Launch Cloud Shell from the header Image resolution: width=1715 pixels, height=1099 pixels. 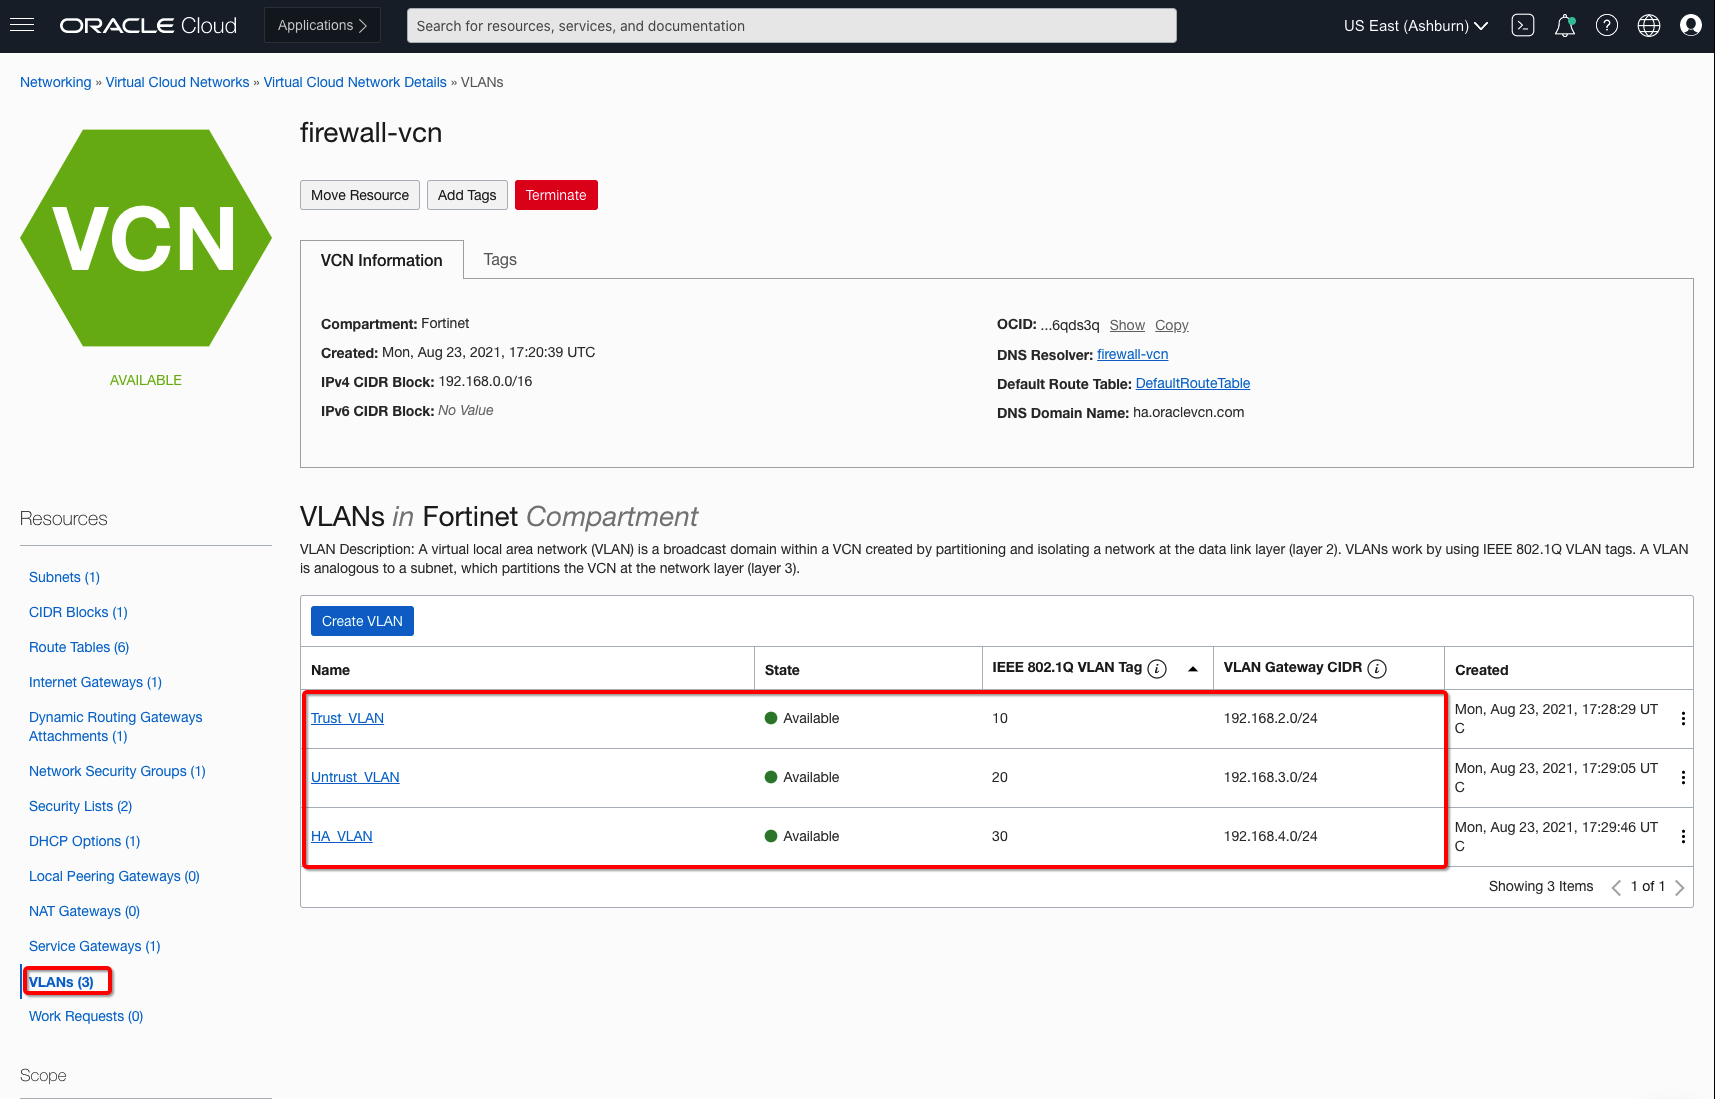tap(1523, 26)
